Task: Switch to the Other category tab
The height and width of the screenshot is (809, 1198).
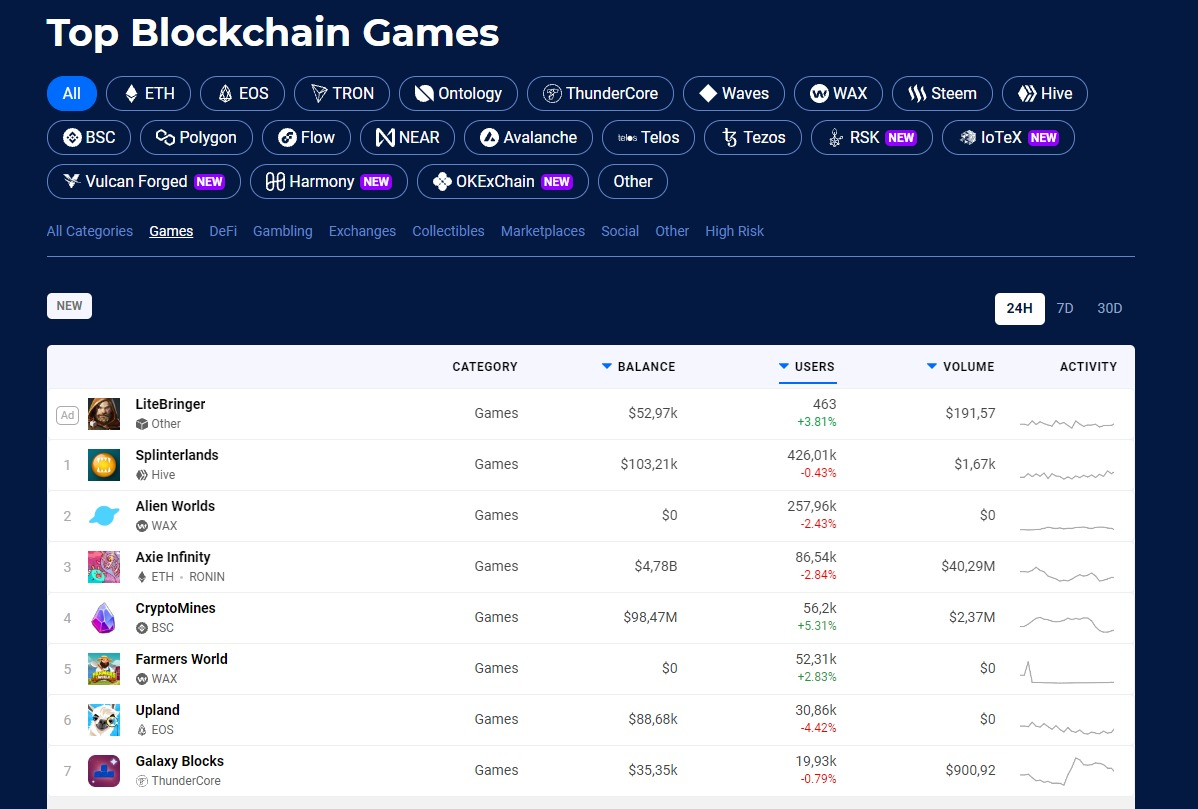Action: 672,231
